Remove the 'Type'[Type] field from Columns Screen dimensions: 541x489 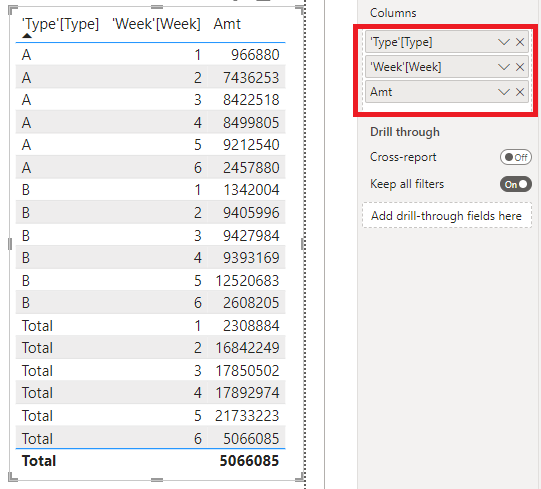(x=520, y=42)
